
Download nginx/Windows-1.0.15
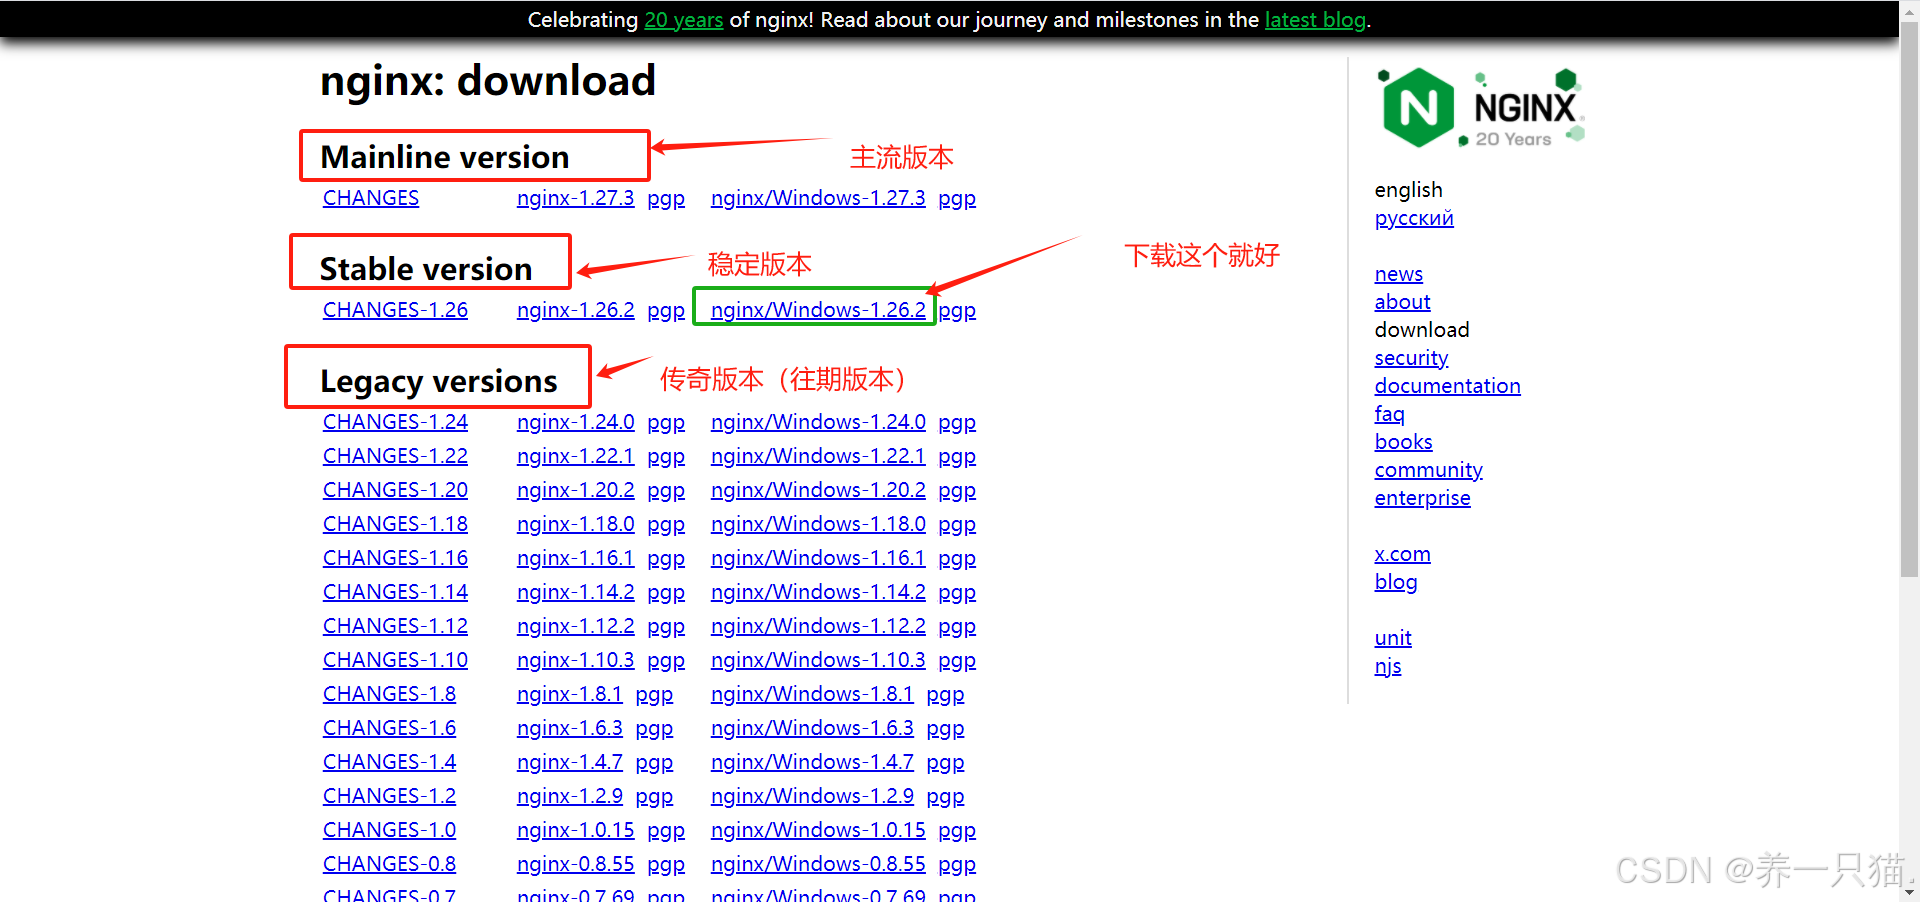pos(818,830)
